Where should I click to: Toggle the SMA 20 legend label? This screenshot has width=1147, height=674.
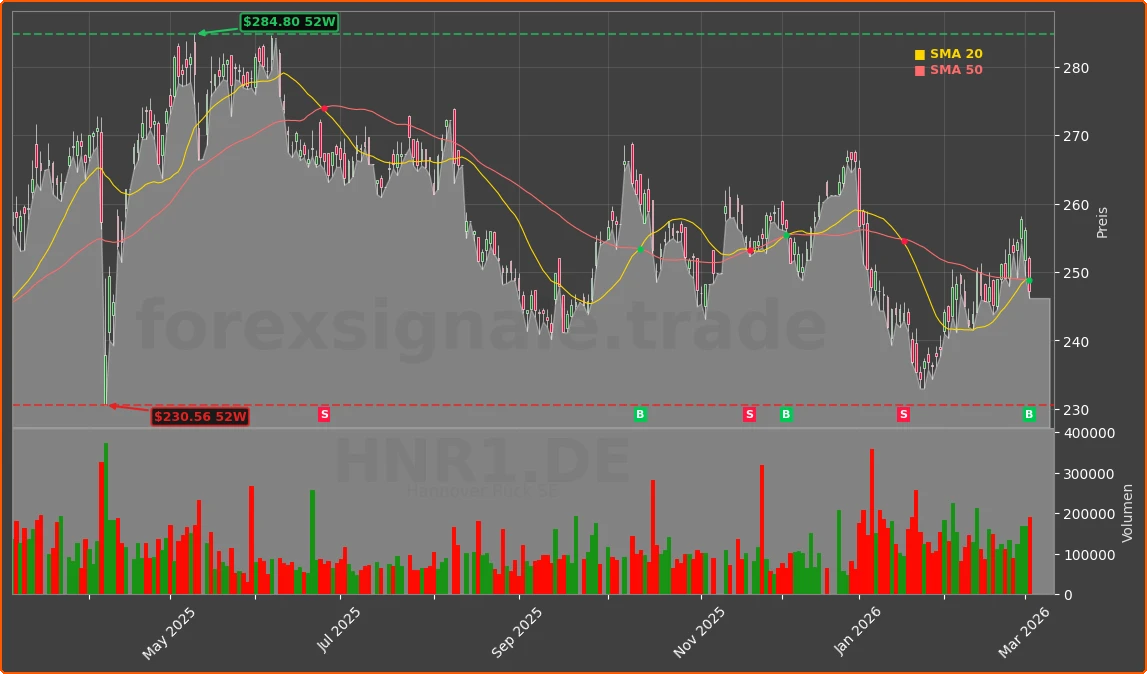tap(956, 54)
